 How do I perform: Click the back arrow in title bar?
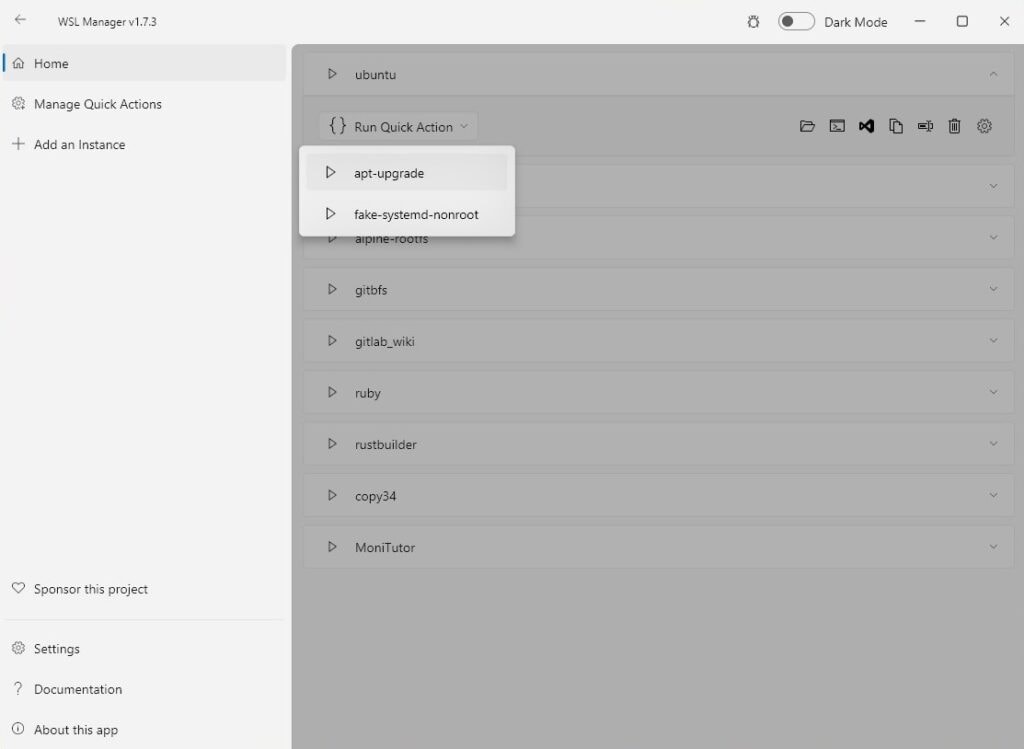pyautogui.click(x=20, y=20)
